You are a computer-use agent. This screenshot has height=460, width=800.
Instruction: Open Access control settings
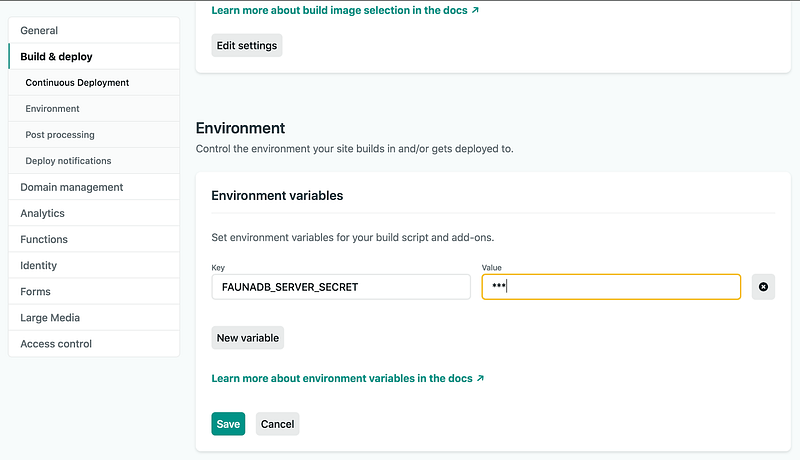(56, 343)
